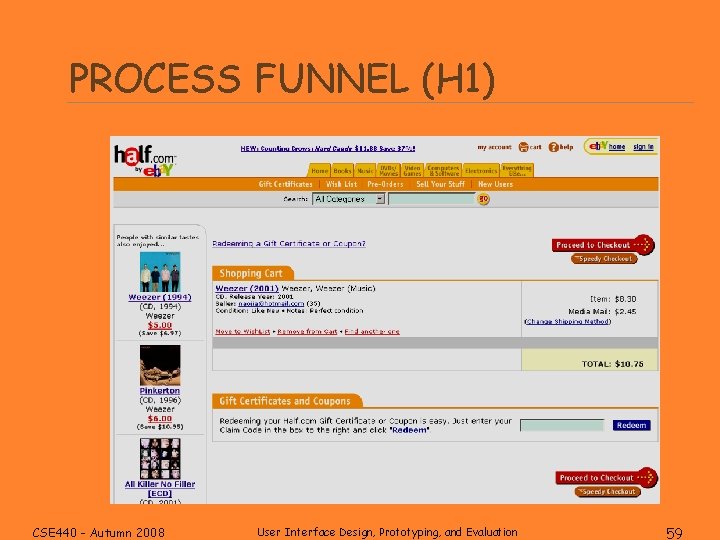Click Change Shipping Method link
This screenshot has width=720, height=540.
point(568,321)
